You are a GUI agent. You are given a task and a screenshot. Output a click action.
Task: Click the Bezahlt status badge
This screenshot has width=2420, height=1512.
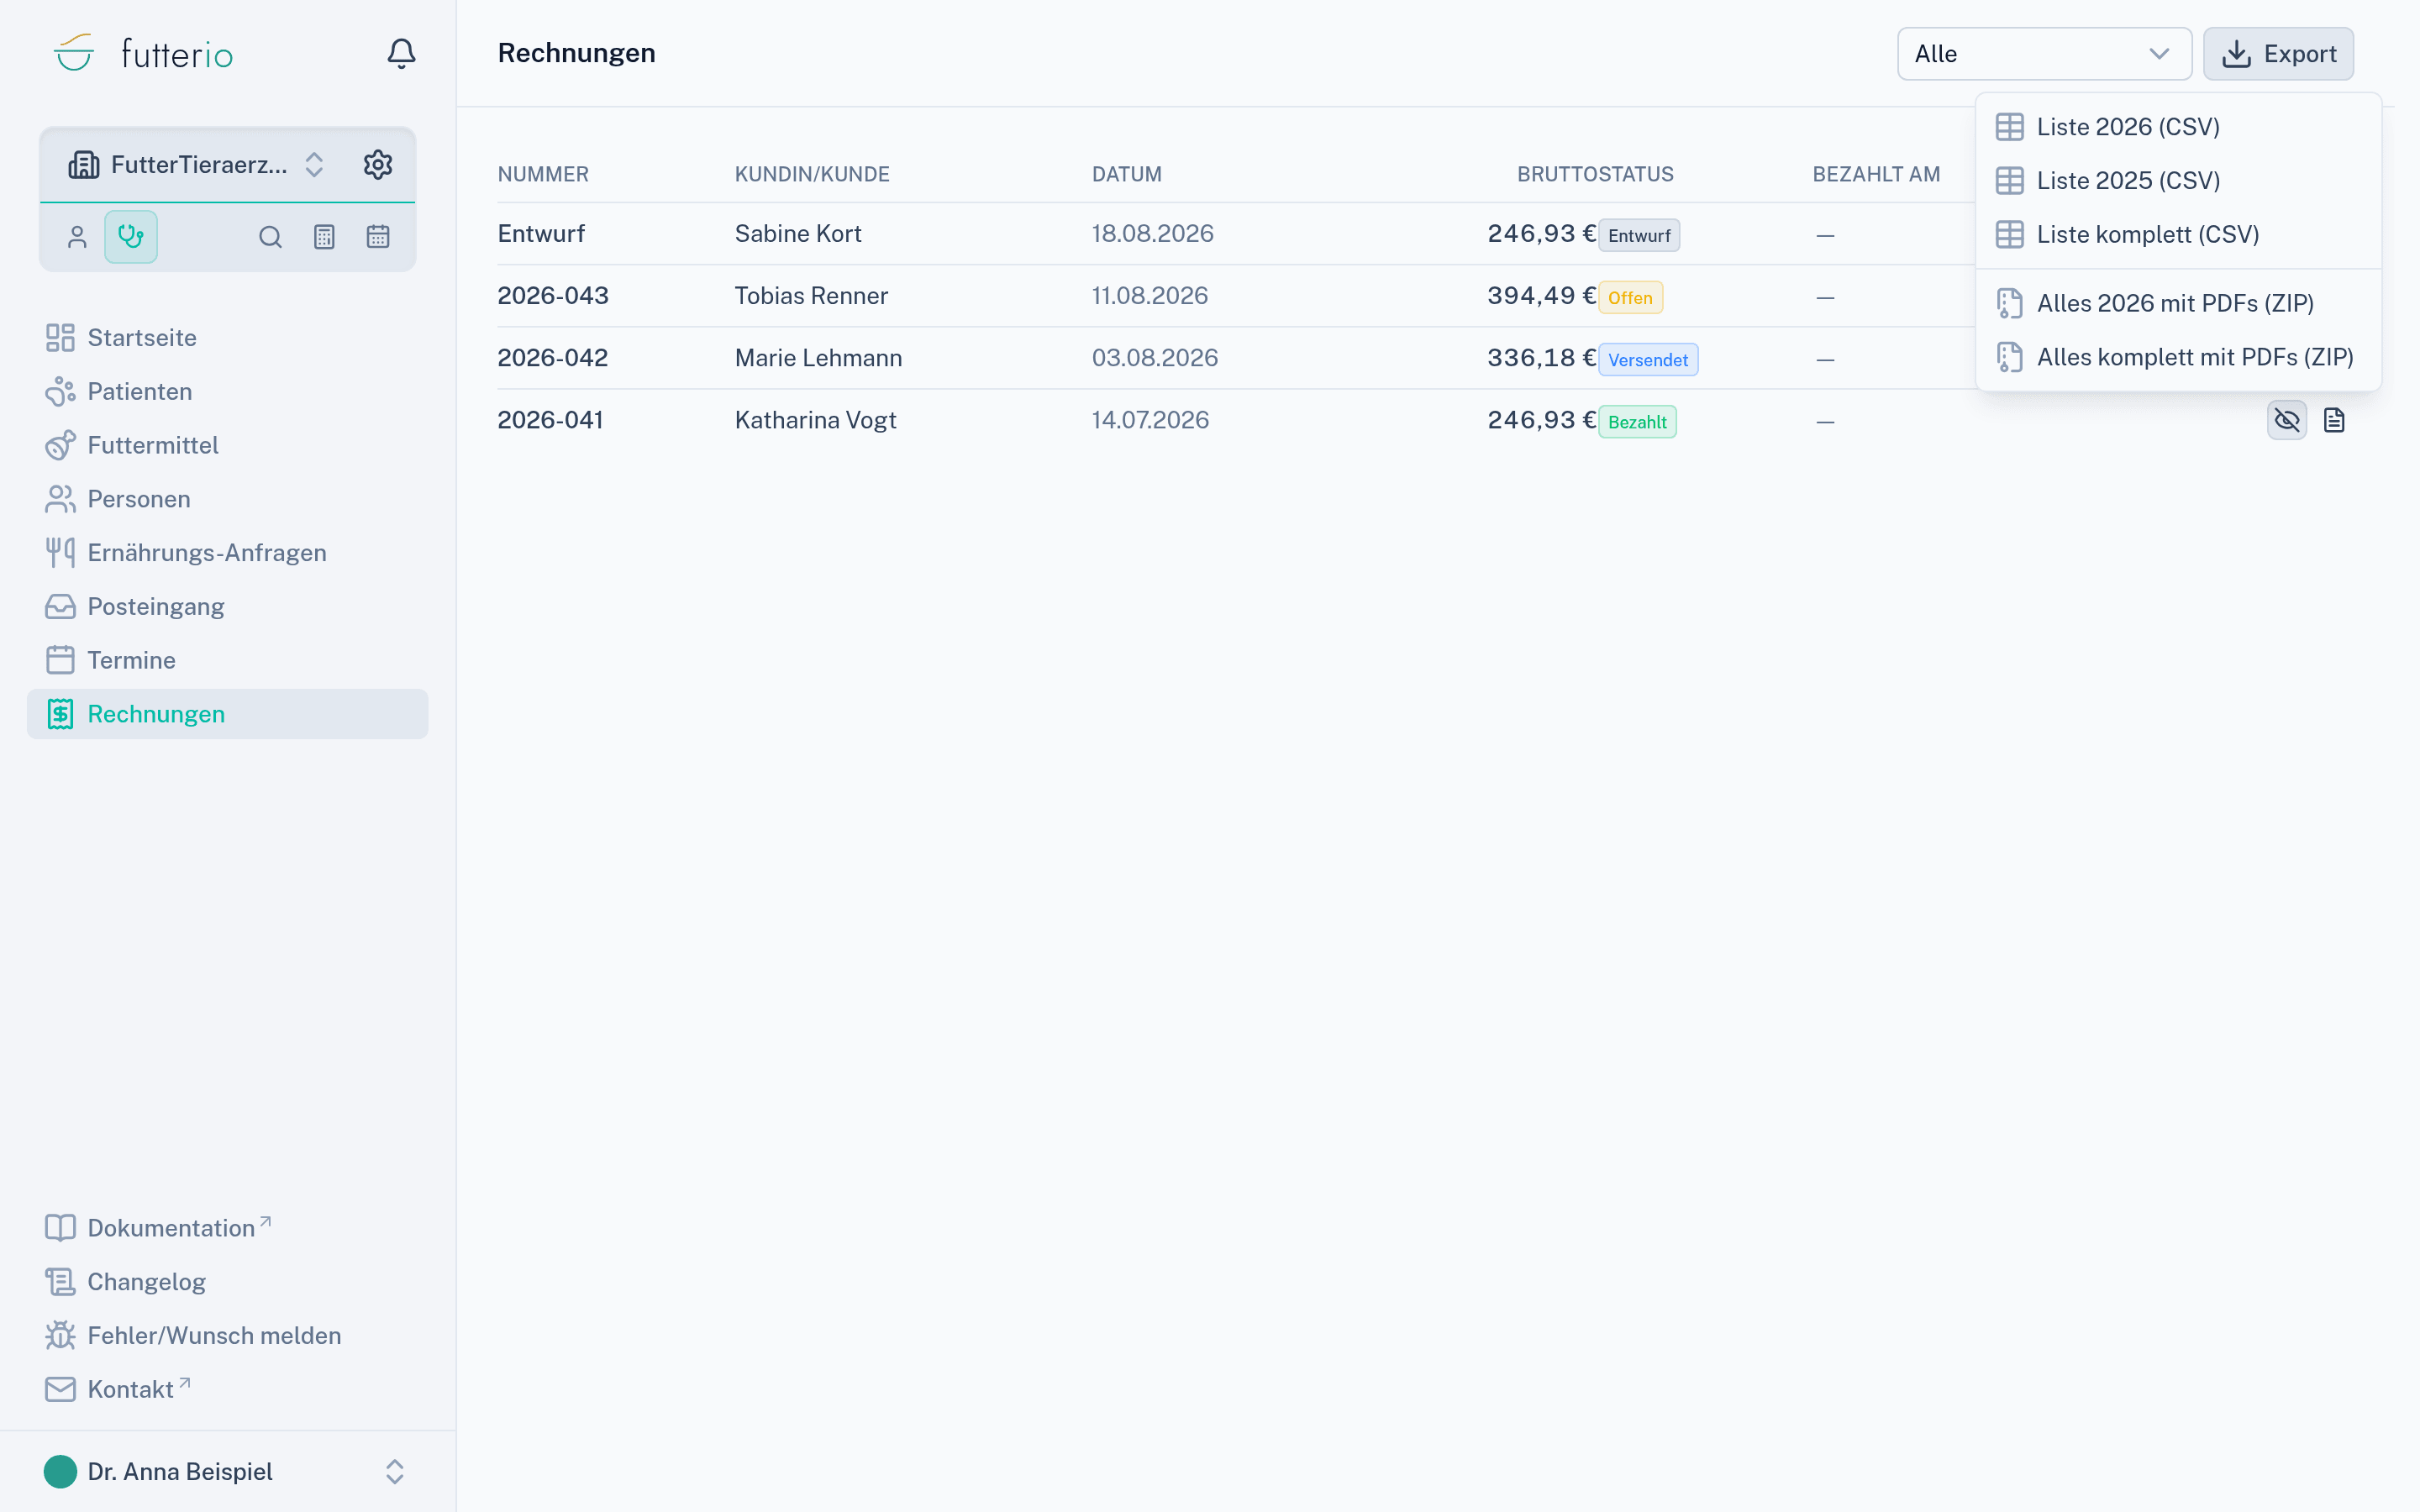[1637, 422]
